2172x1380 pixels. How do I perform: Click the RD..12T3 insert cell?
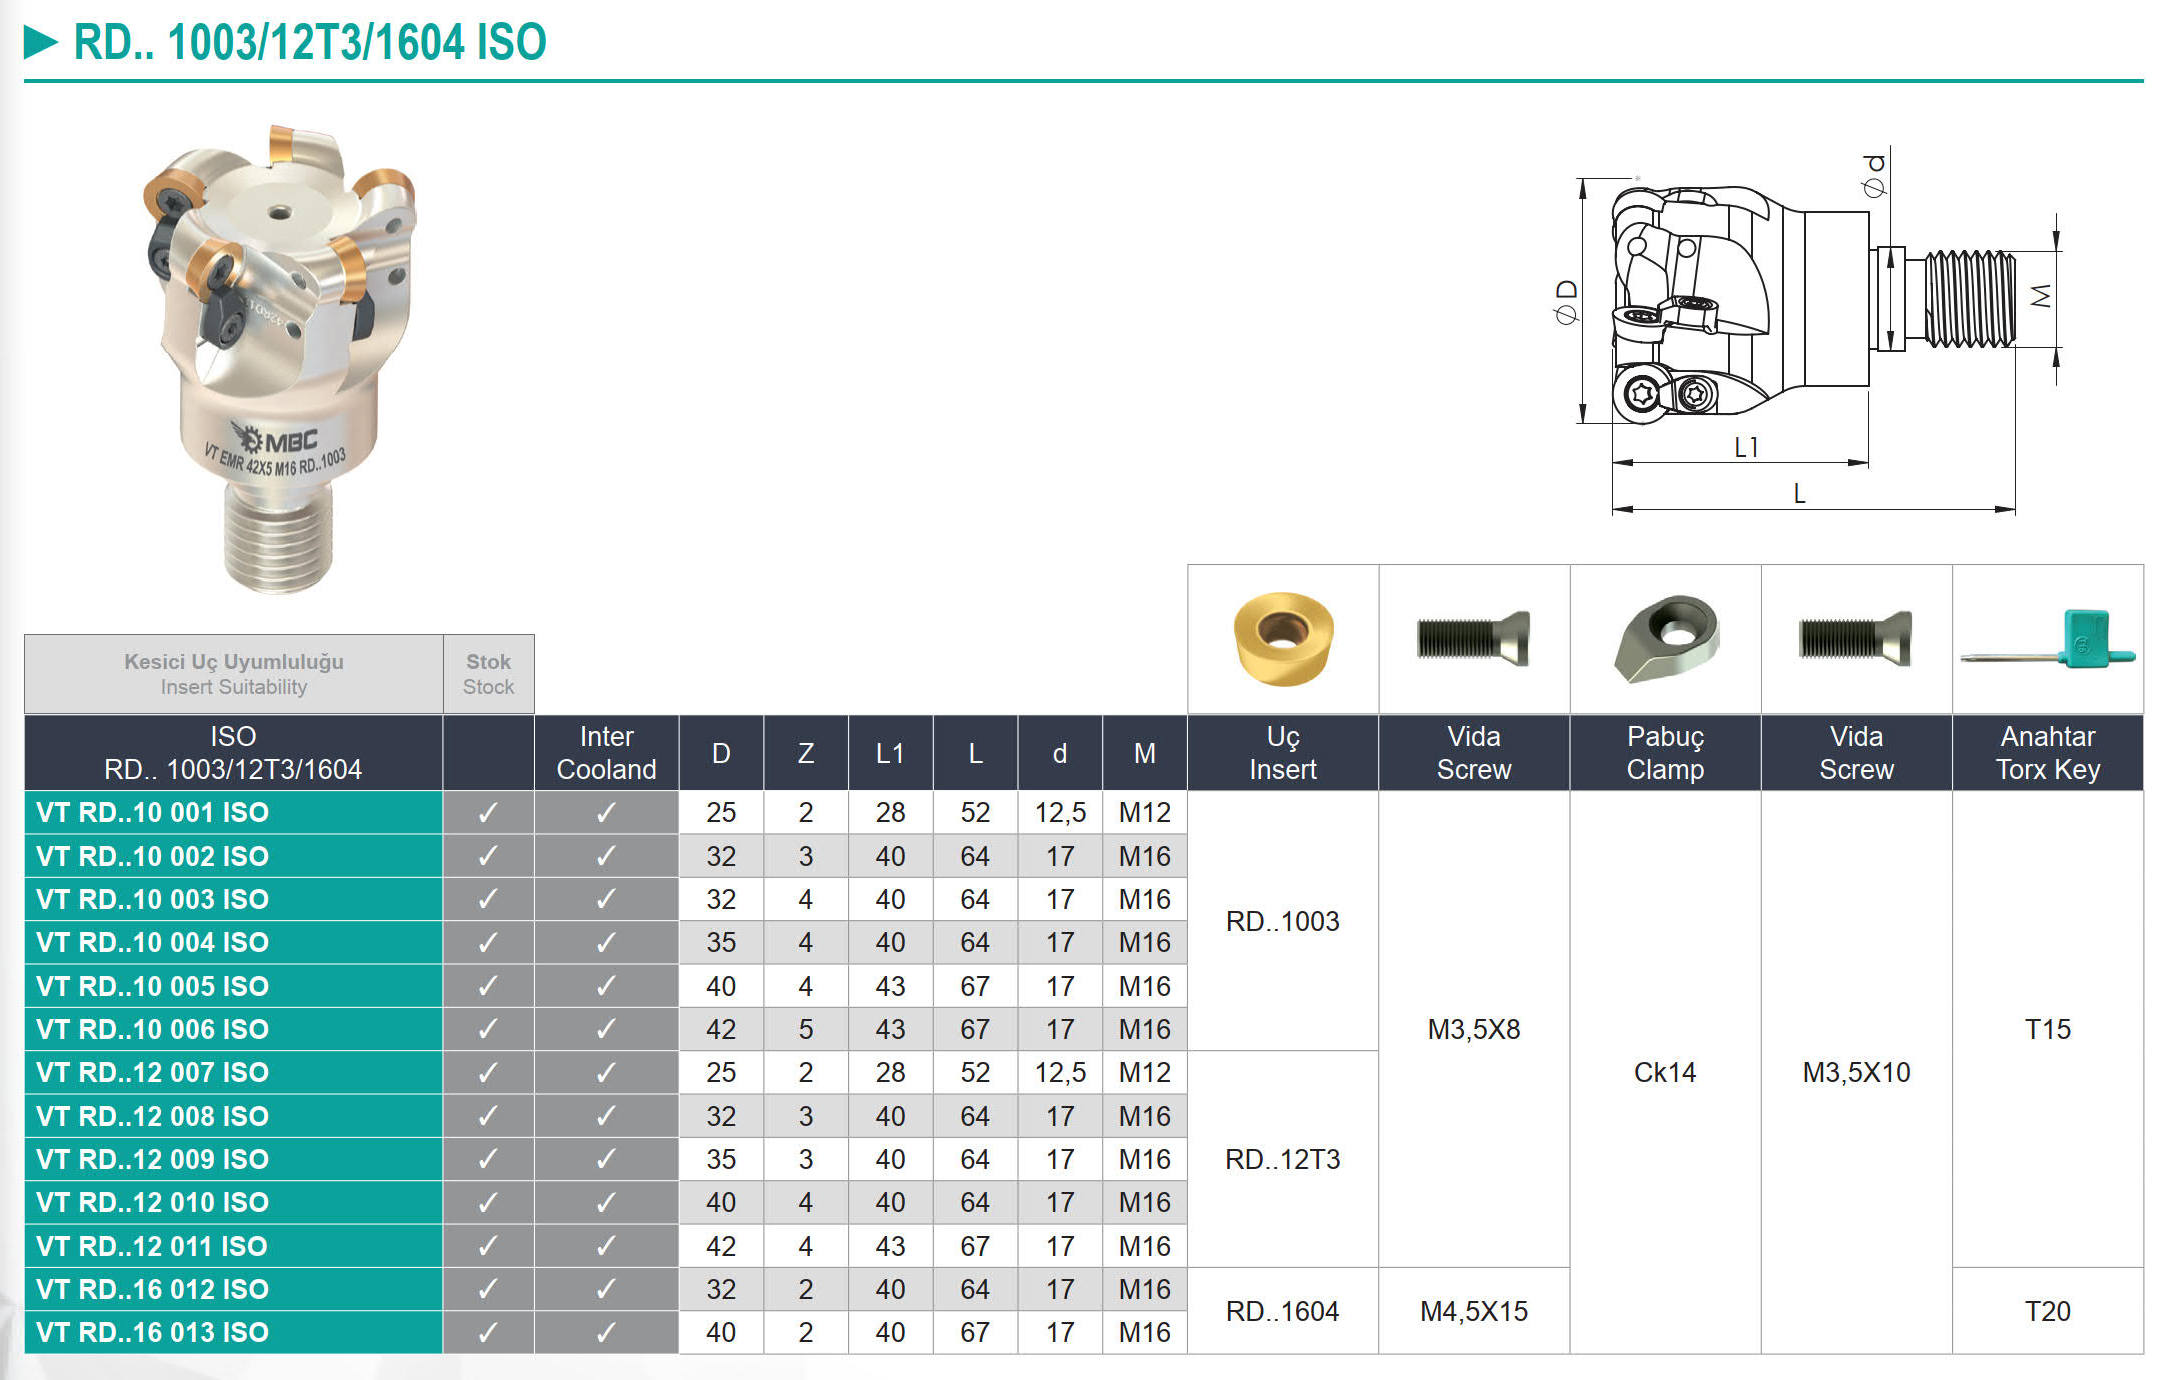(x=1283, y=1160)
